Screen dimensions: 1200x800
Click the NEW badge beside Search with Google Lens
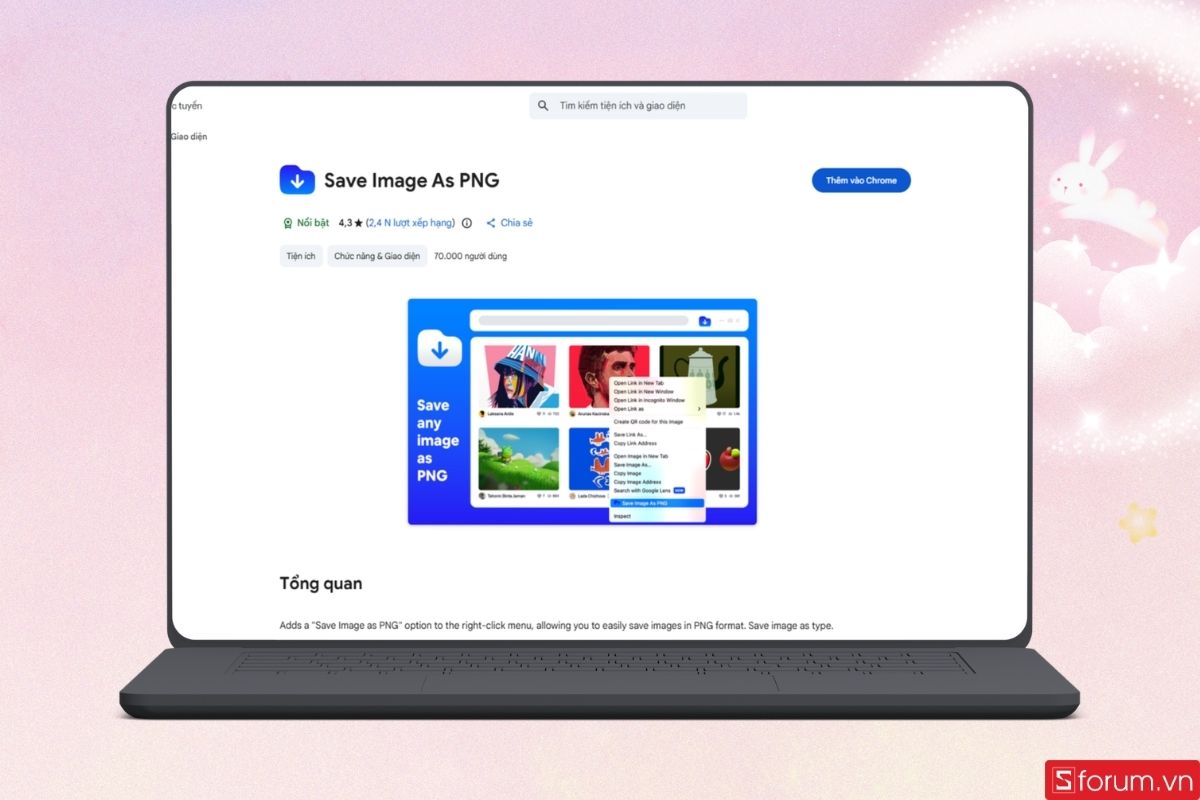tap(679, 491)
